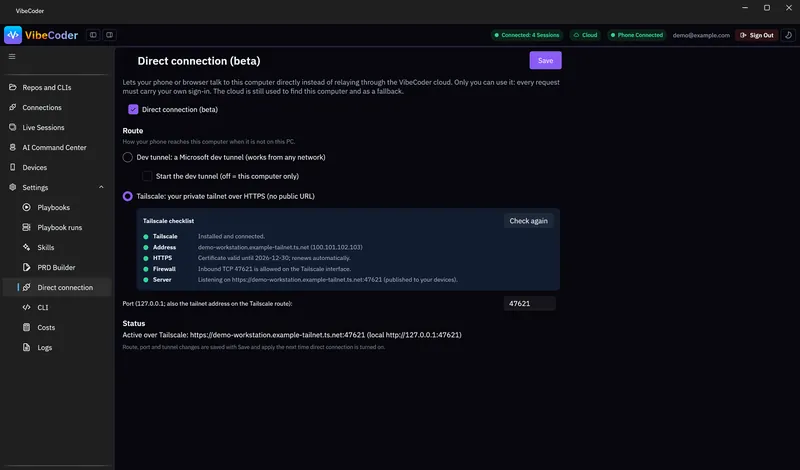The height and width of the screenshot is (470, 800).
Task: Click the note about Save applying route changes
Action: click(x=254, y=347)
